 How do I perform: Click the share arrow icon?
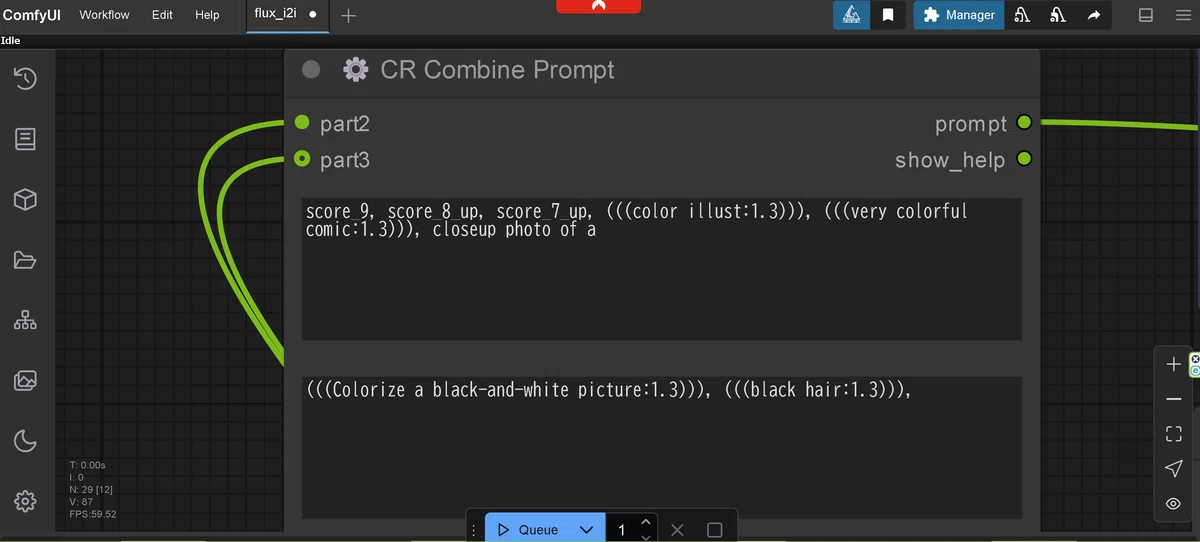[1093, 15]
